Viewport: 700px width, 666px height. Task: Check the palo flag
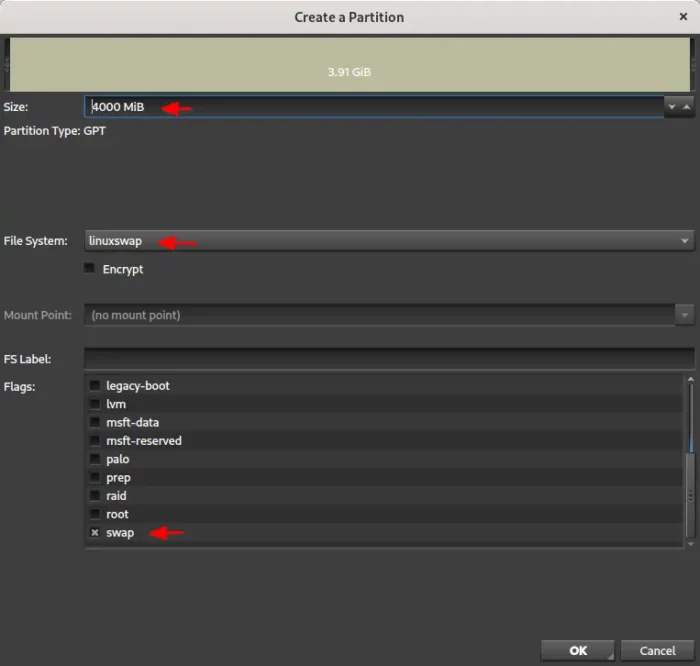pos(95,459)
